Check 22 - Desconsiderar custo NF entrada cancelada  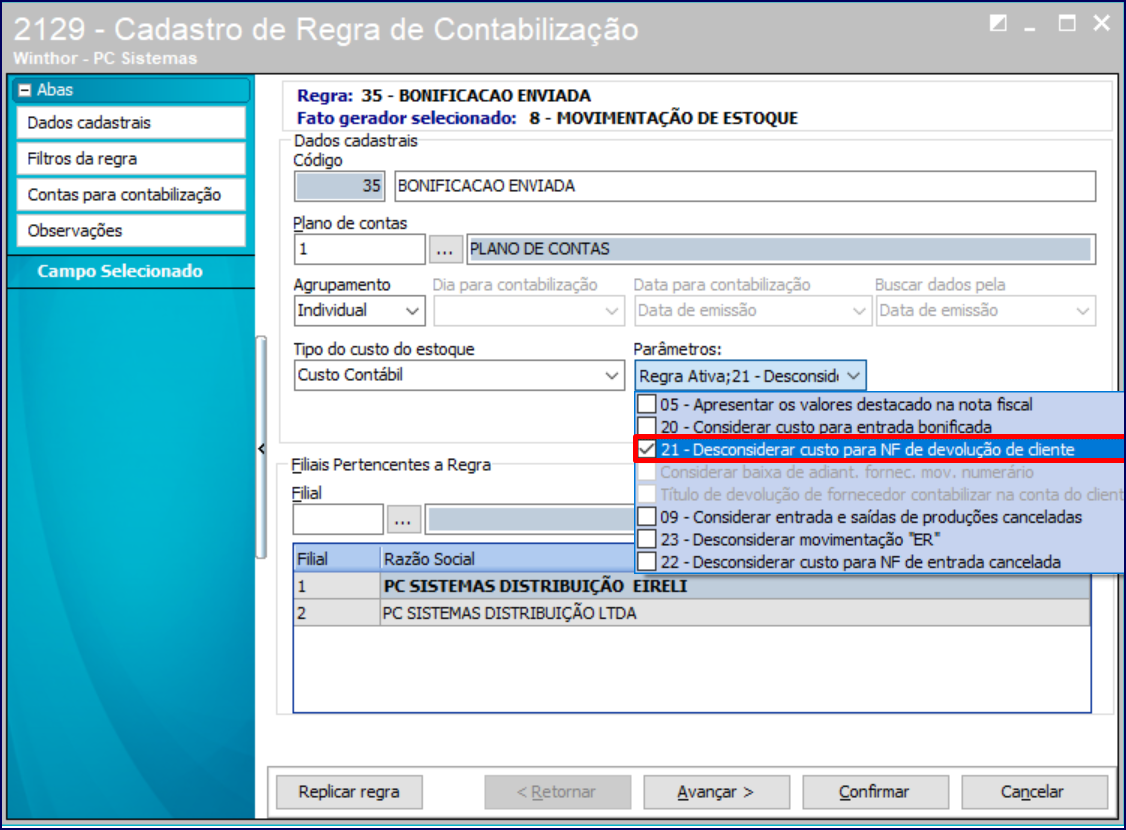(x=647, y=561)
